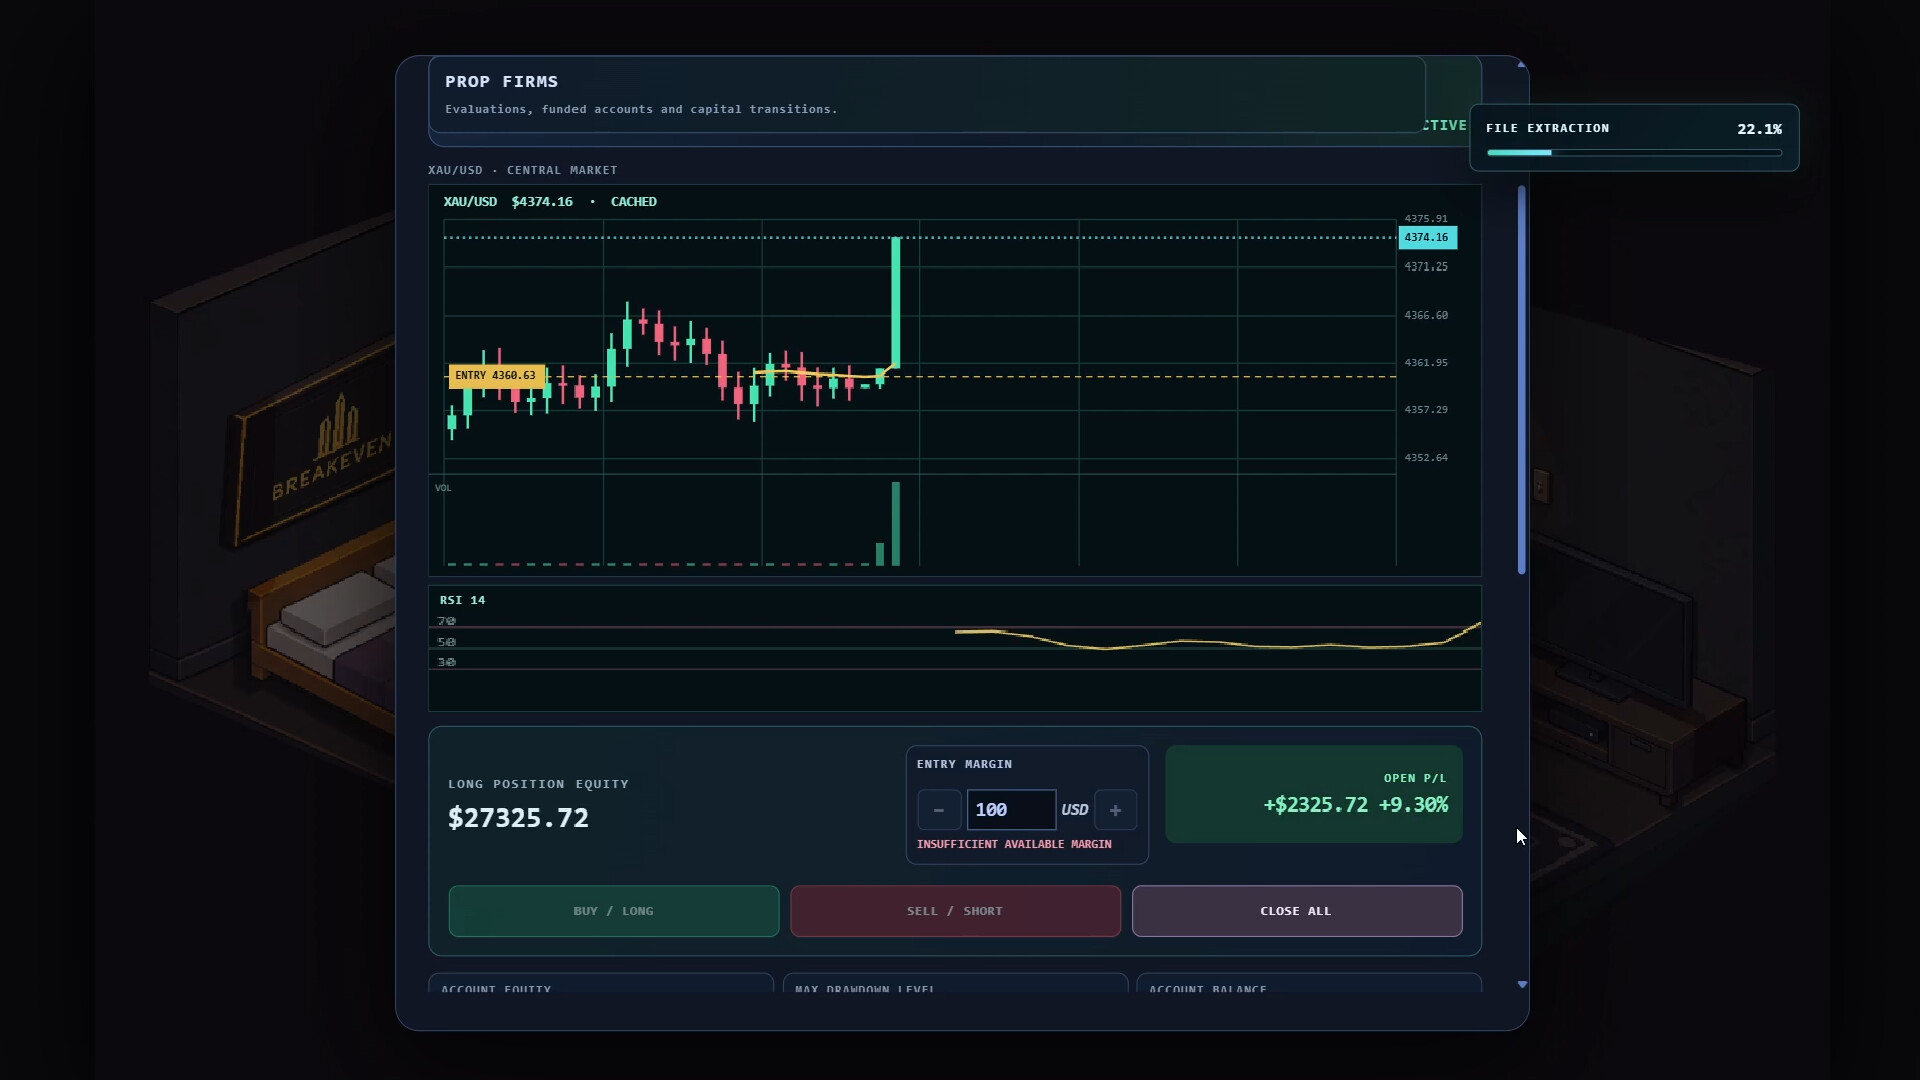Click the CACHED status label
This screenshot has width=1920, height=1080.
coord(634,202)
